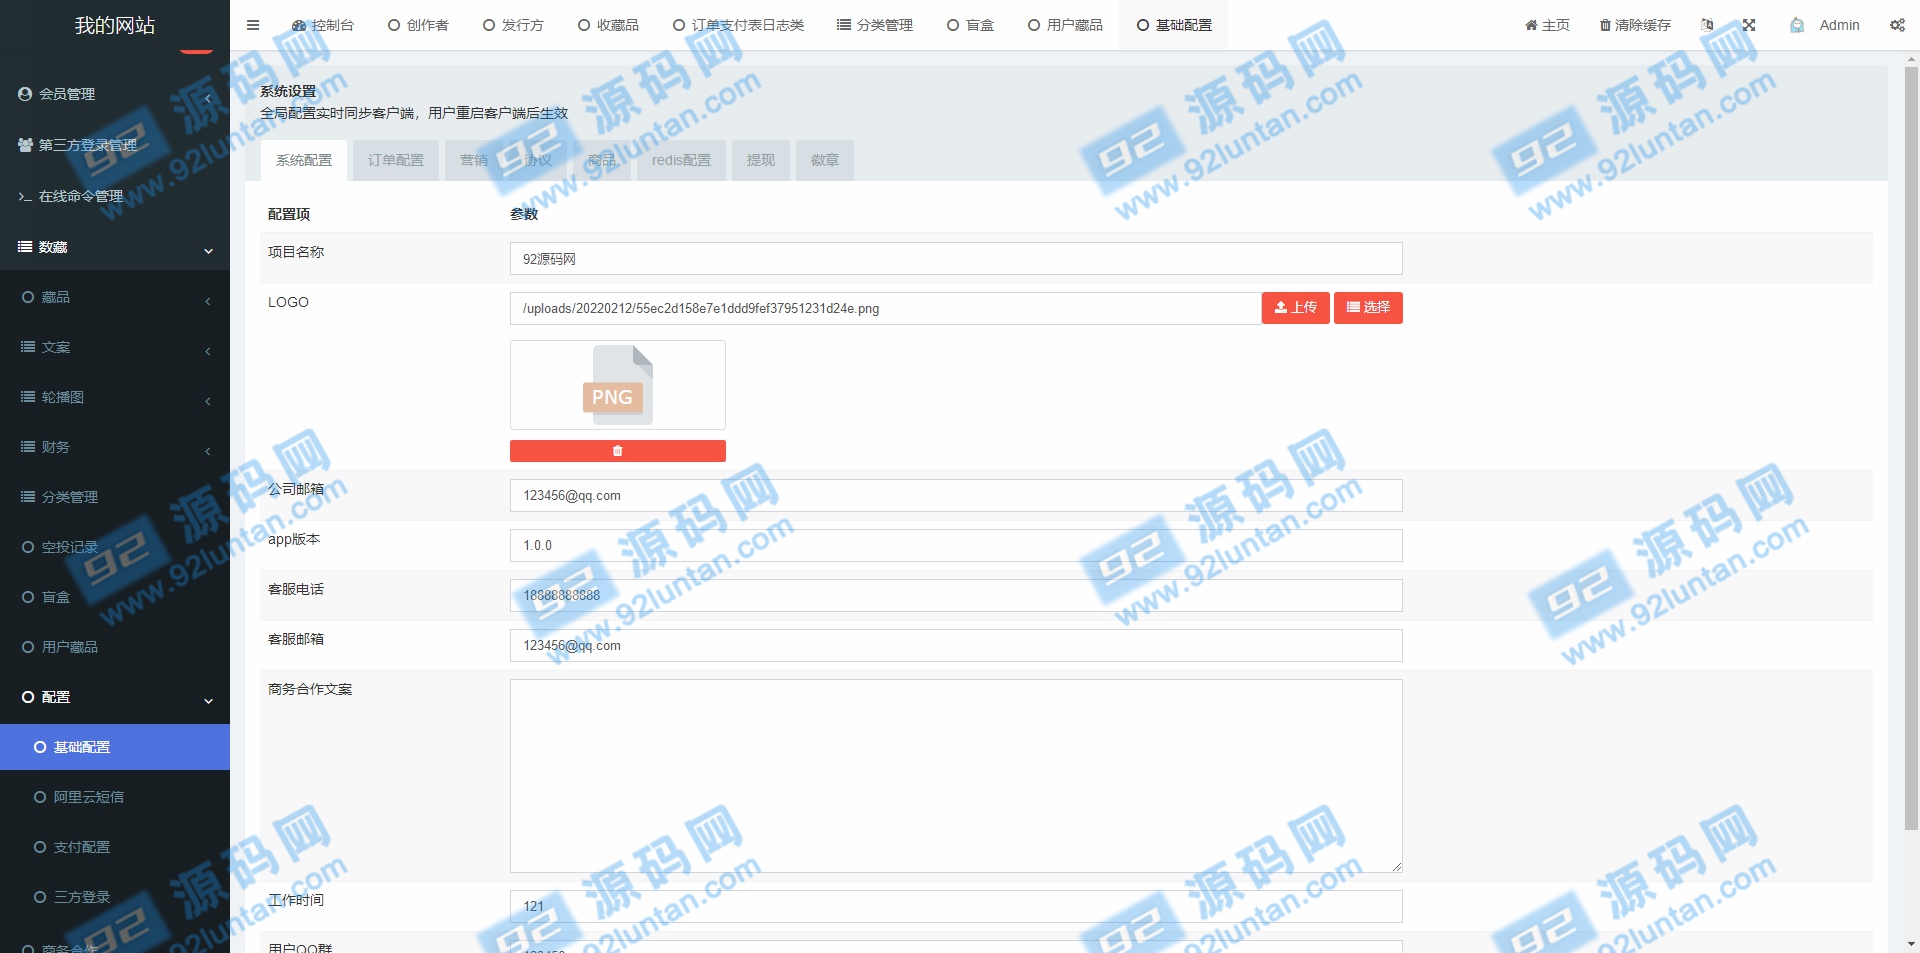
Task: Expand the 会员管理 arrow
Action: click(x=207, y=98)
